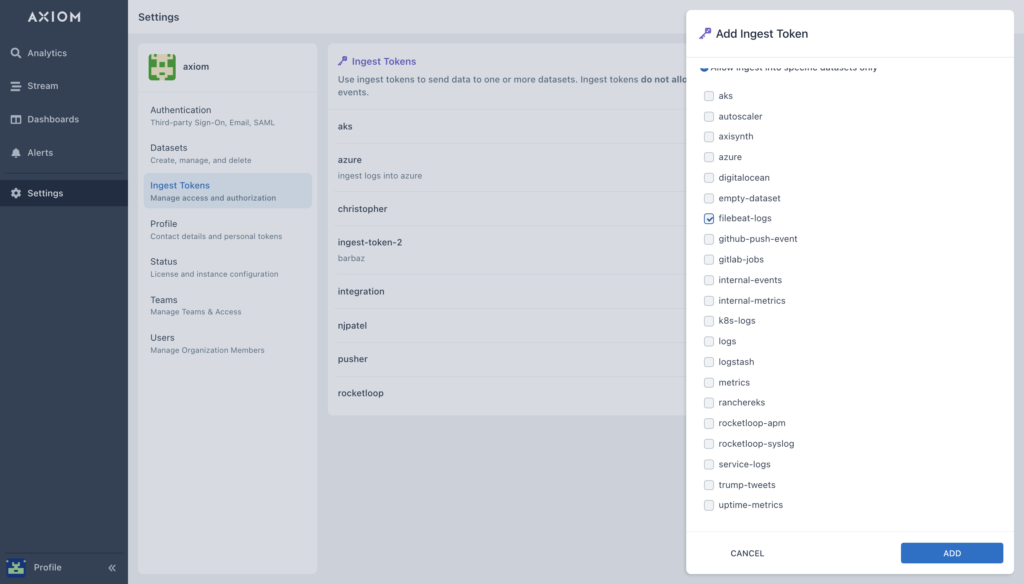Screen dimensions: 1024x584
Task: Check the trump-tweets checkbox
Action: pyautogui.click(x=709, y=485)
